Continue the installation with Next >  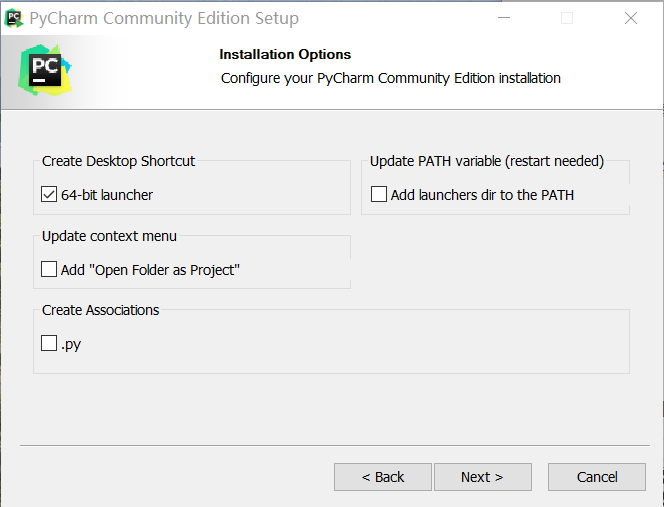(x=483, y=477)
